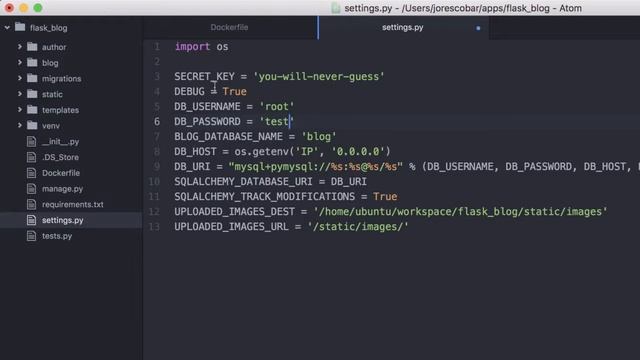Click the templates folder icon
Screen dimensions: 640x360
coord(32,109)
